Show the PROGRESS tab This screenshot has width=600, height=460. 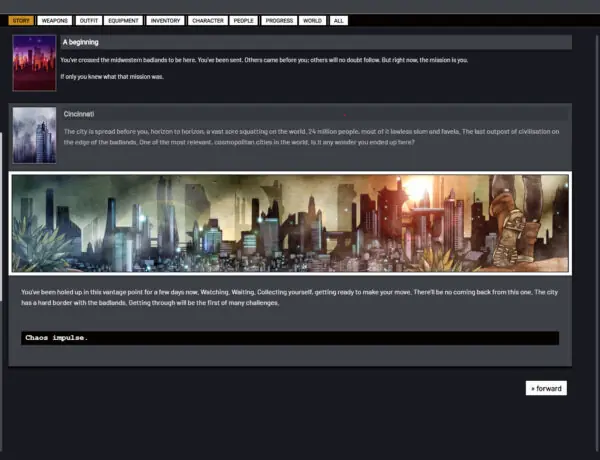pyautogui.click(x=279, y=20)
